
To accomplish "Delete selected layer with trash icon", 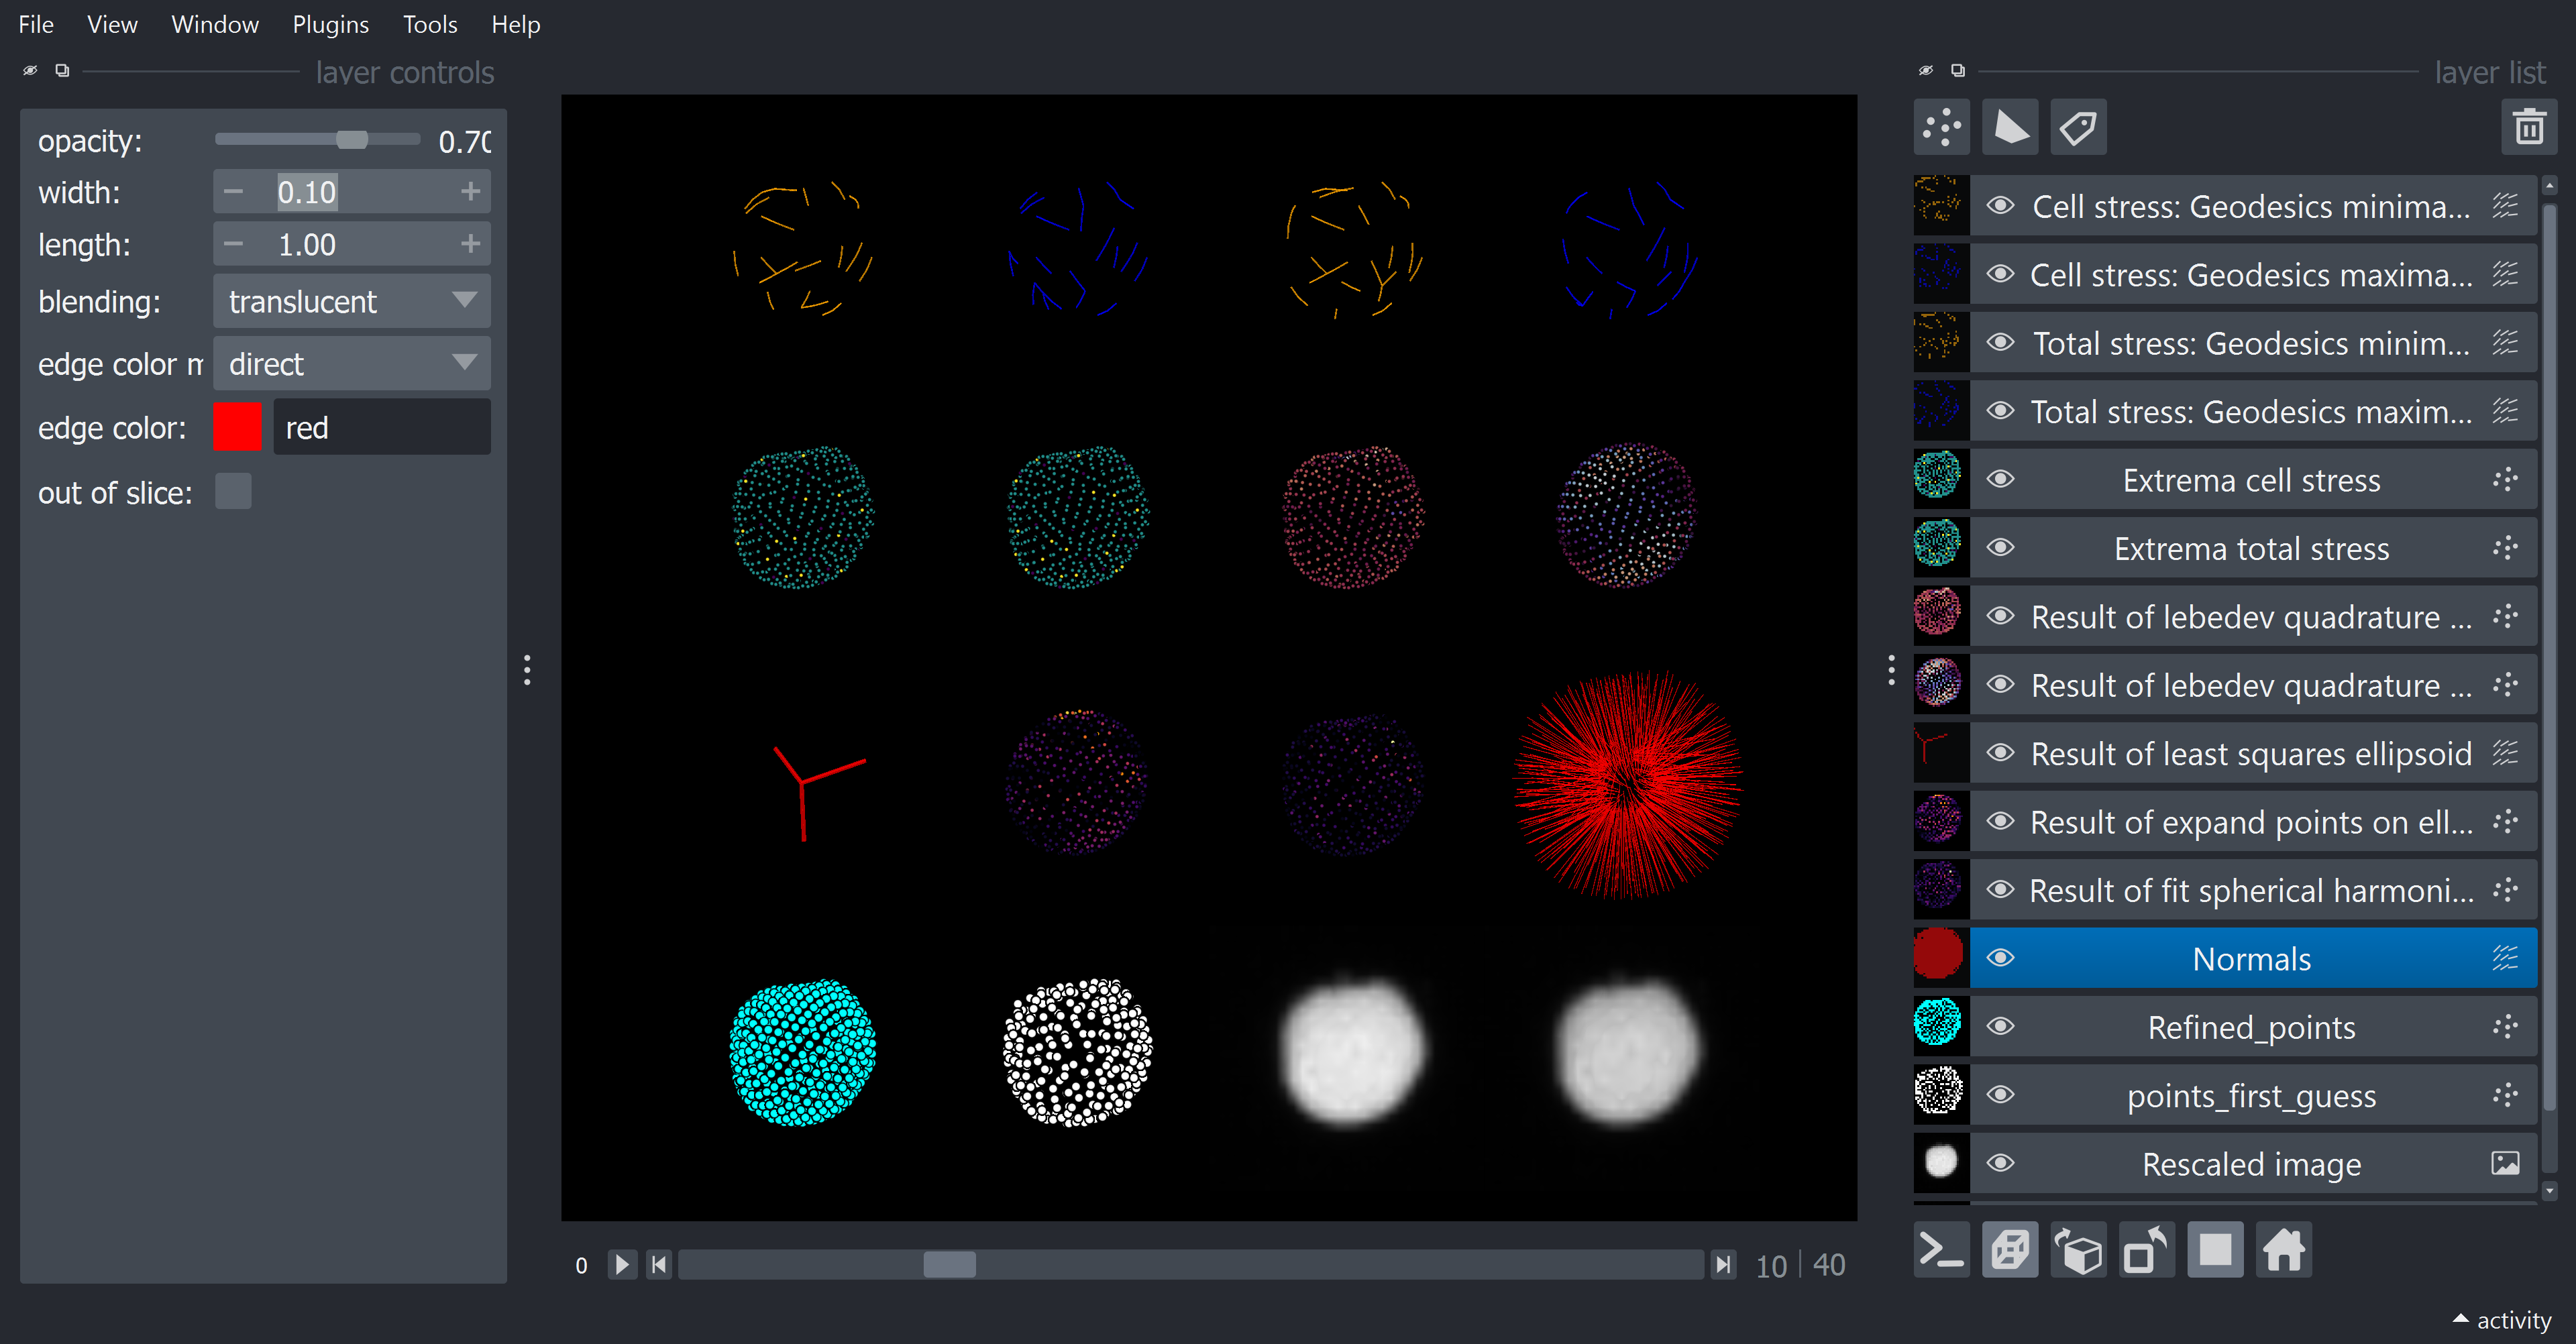I will click(2529, 128).
